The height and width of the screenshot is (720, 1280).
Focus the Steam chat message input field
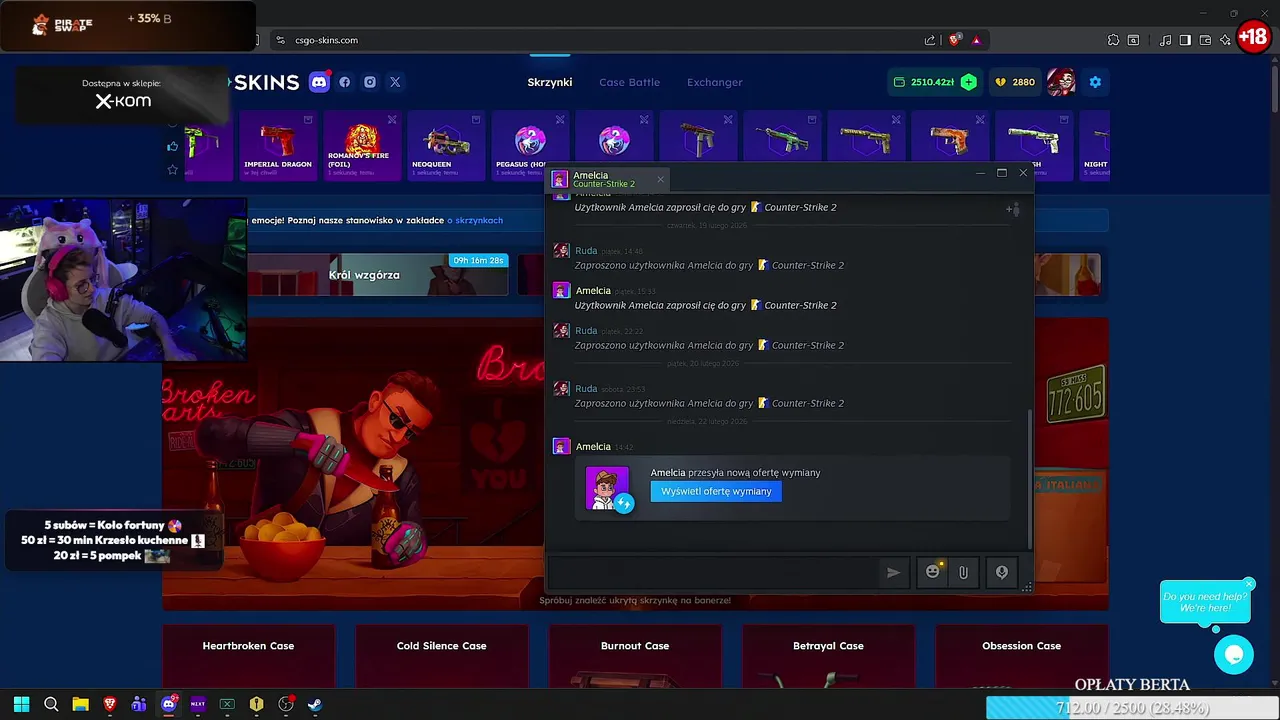pyautogui.click(x=712, y=573)
